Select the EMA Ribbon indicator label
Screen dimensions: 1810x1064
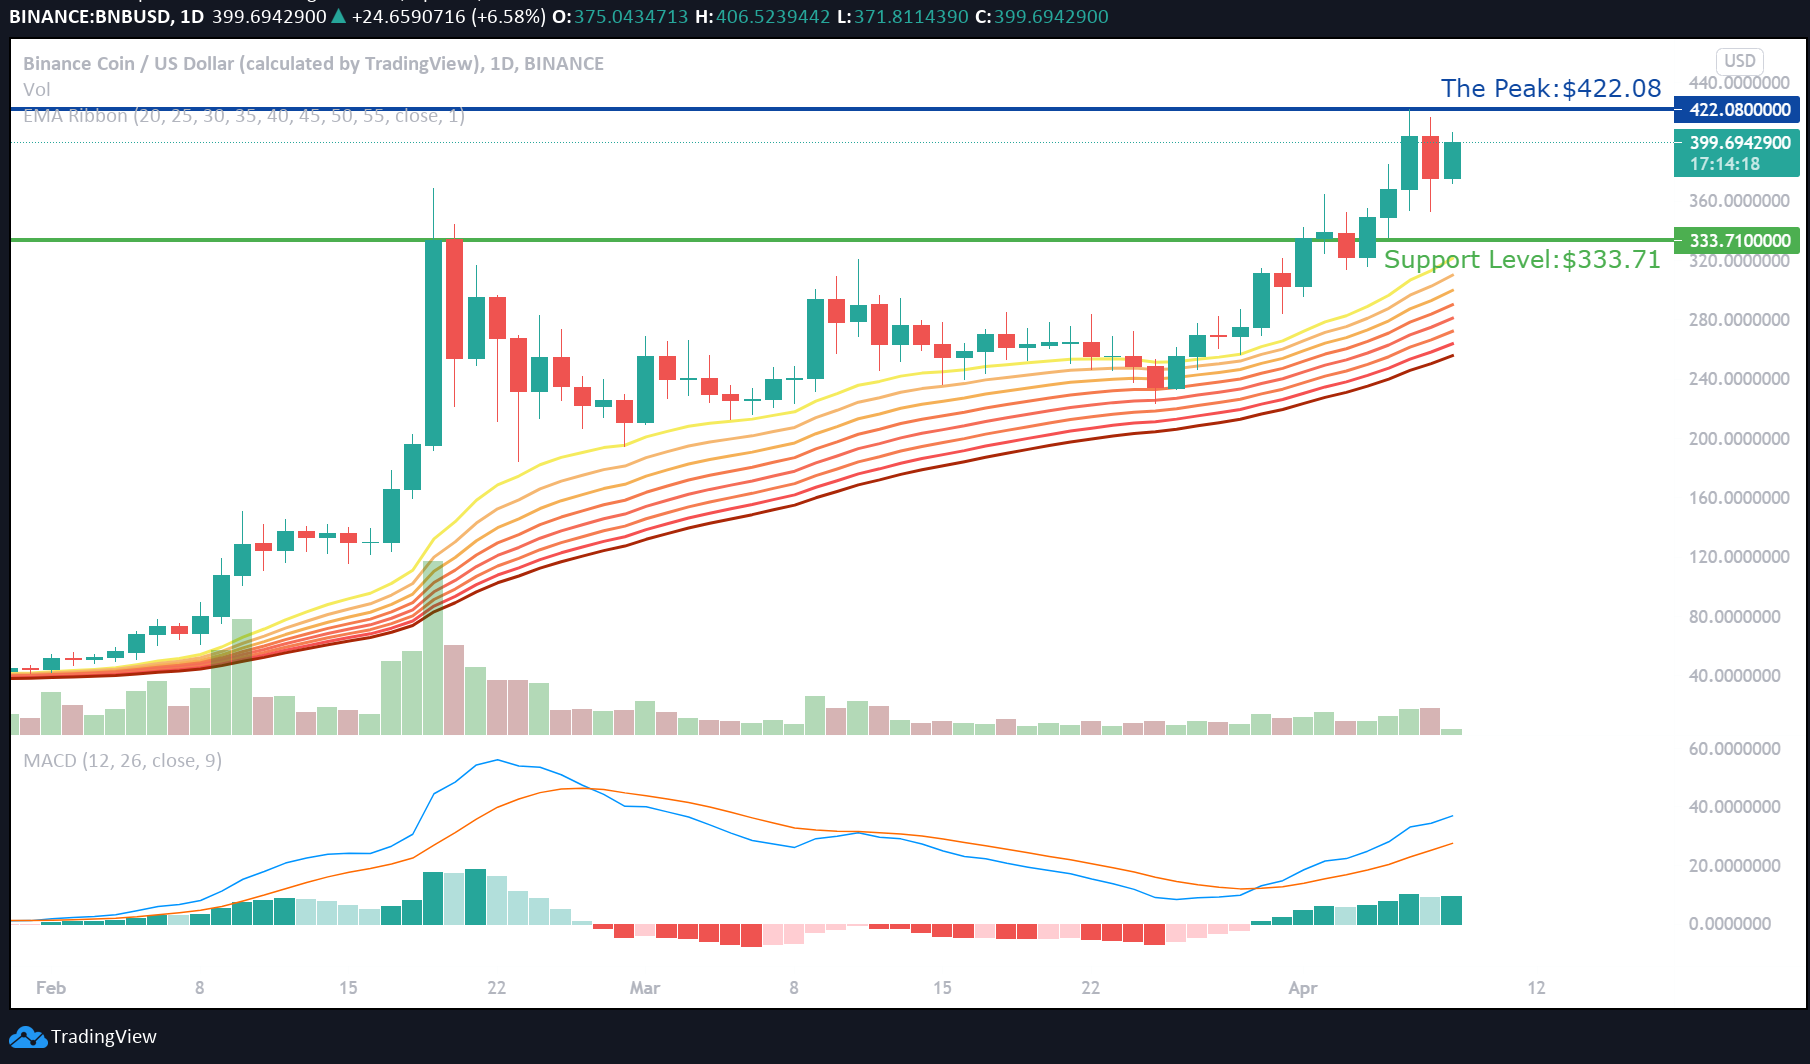[x=243, y=116]
